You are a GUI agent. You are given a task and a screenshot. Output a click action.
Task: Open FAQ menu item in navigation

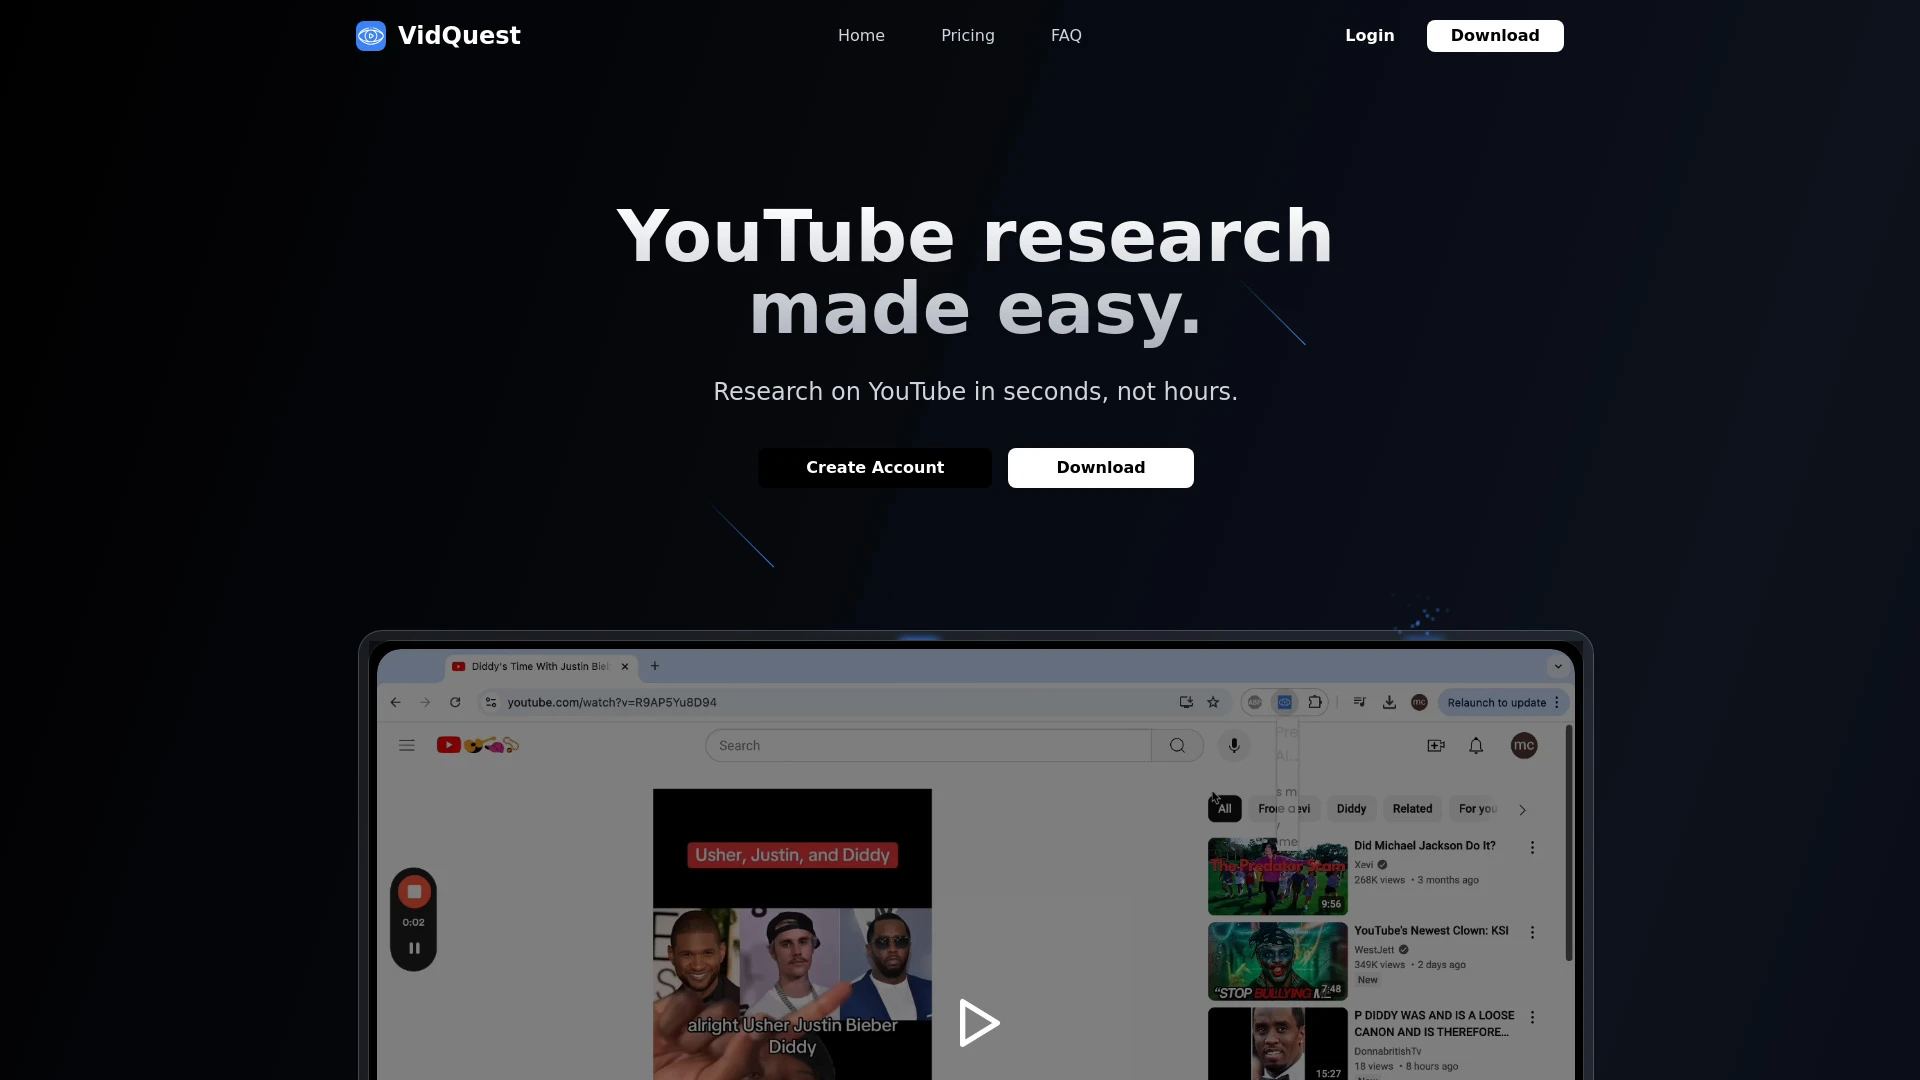point(1067,36)
